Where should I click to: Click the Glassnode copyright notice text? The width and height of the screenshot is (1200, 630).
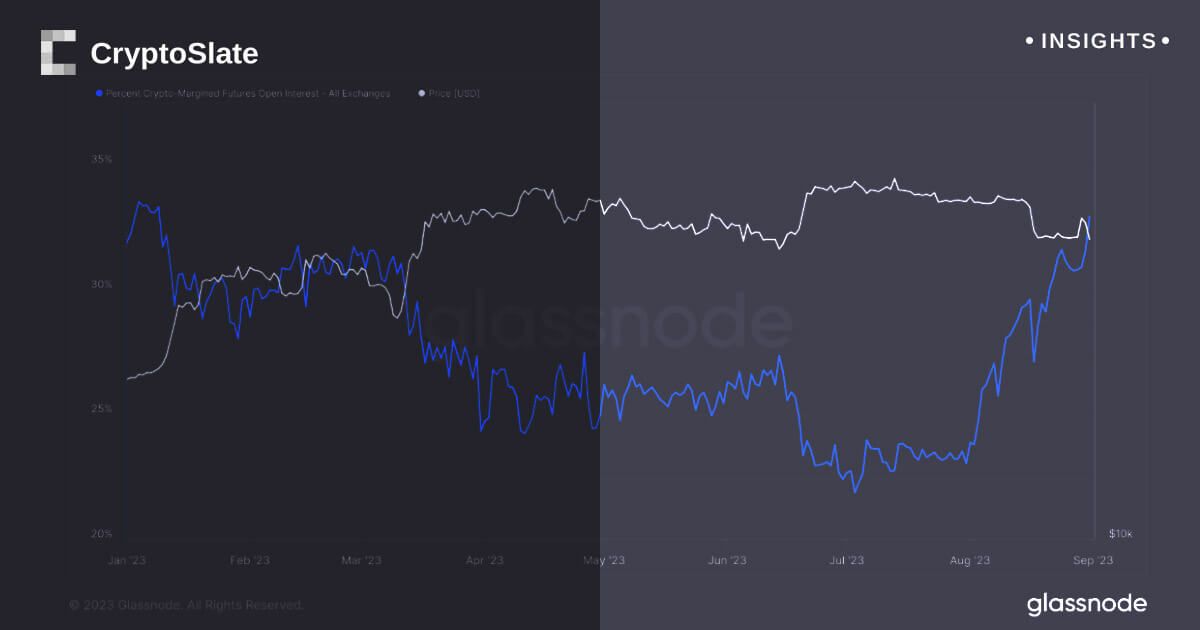click(186, 605)
